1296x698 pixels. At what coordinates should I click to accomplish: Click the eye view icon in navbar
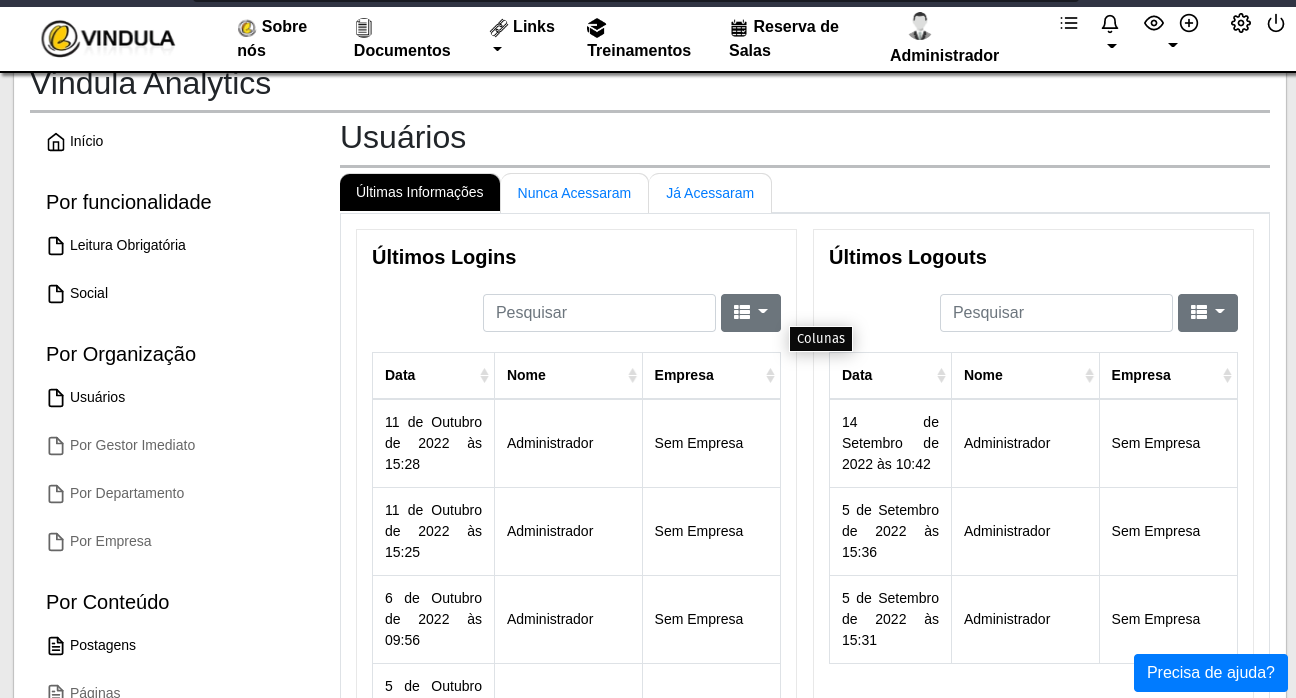coord(1154,23)
